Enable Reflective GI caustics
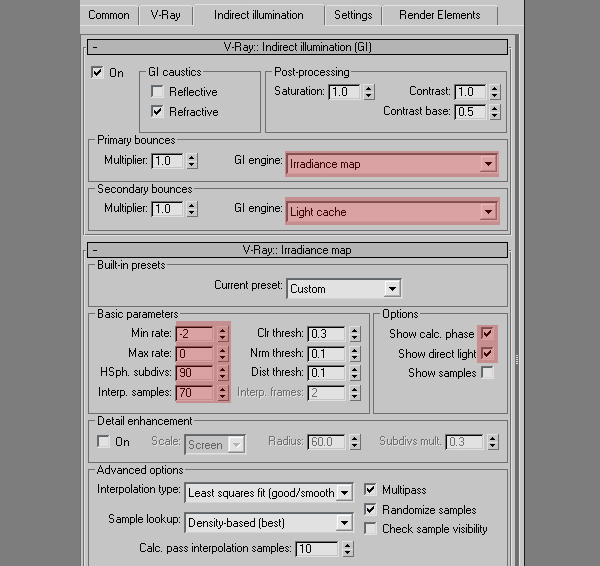This screenshot has width=600, height=566. point(157,92)
